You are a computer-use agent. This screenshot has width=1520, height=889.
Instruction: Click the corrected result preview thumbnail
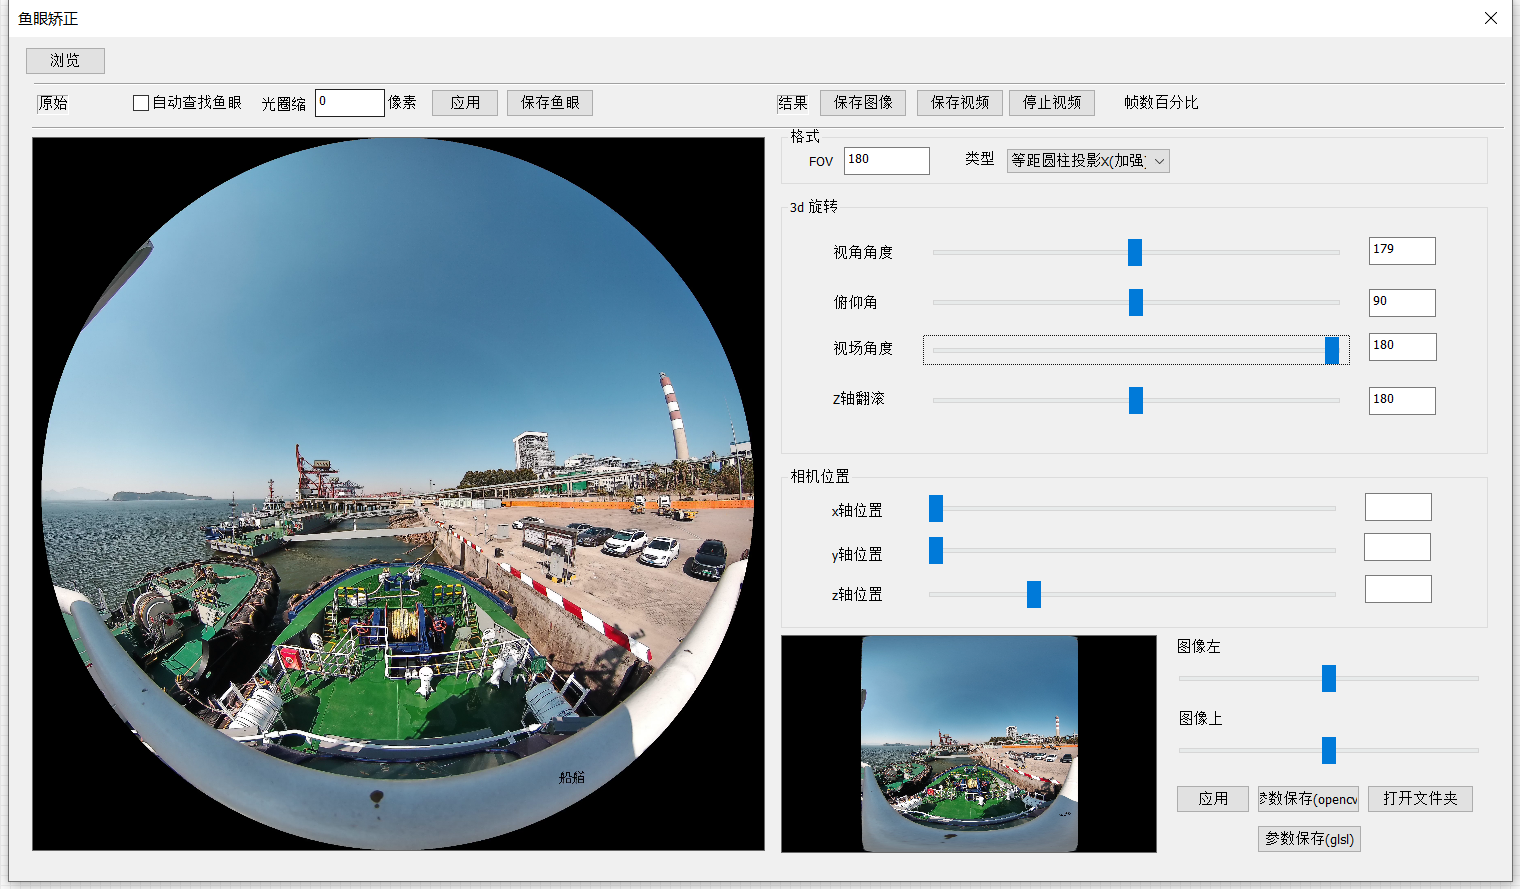tap(969, 744)
